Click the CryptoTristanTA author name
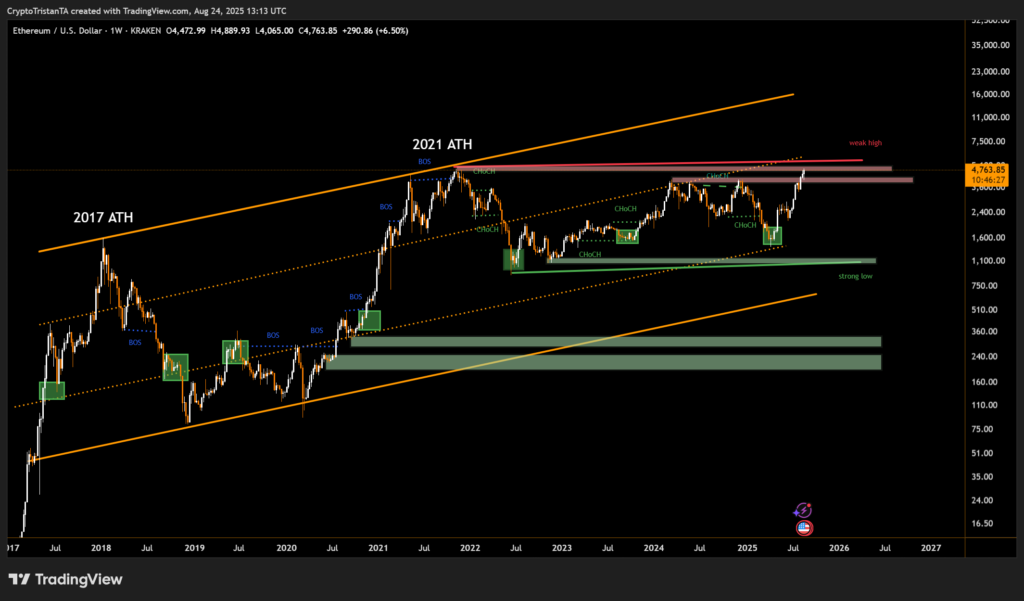Screen dimensions: 1024x601 click(45, 11)
